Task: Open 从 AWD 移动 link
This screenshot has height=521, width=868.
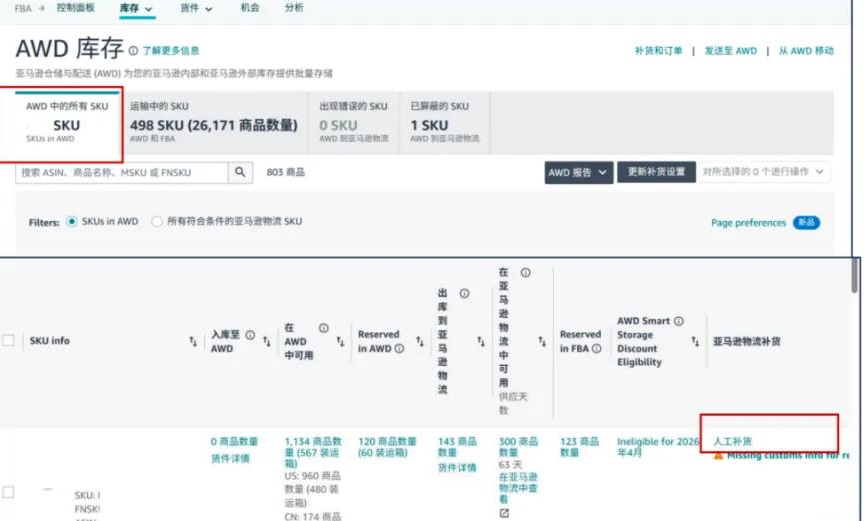Action: click(x=806, y=51)
